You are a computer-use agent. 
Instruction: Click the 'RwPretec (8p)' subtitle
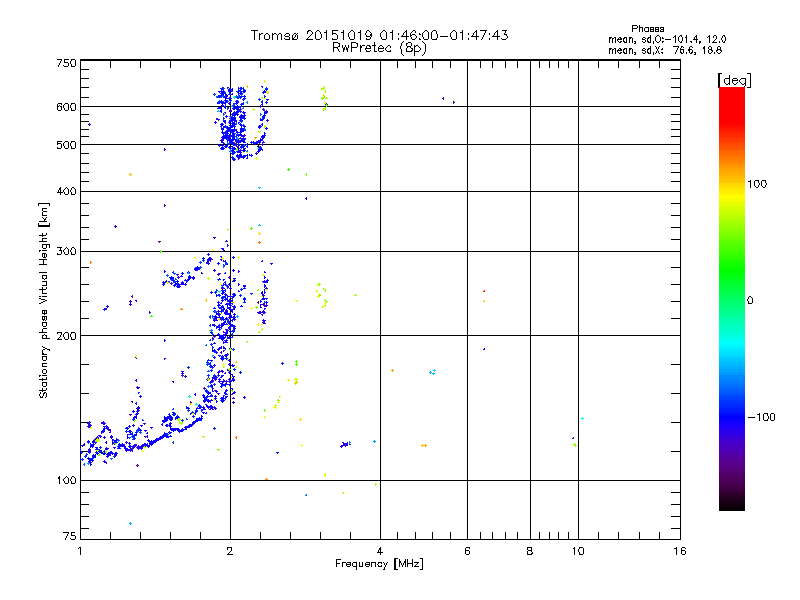pyautogui.click(x=379, y=48)
